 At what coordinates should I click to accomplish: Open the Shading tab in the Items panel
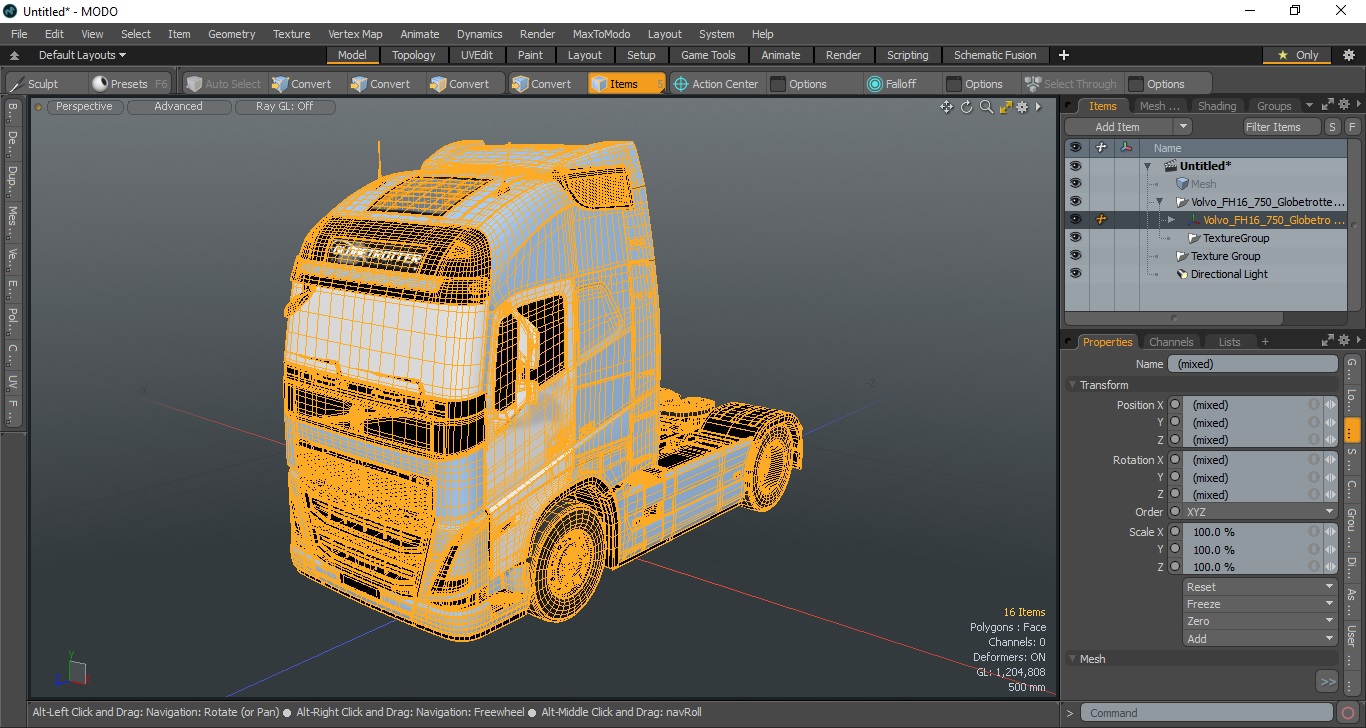[1216, 106]
